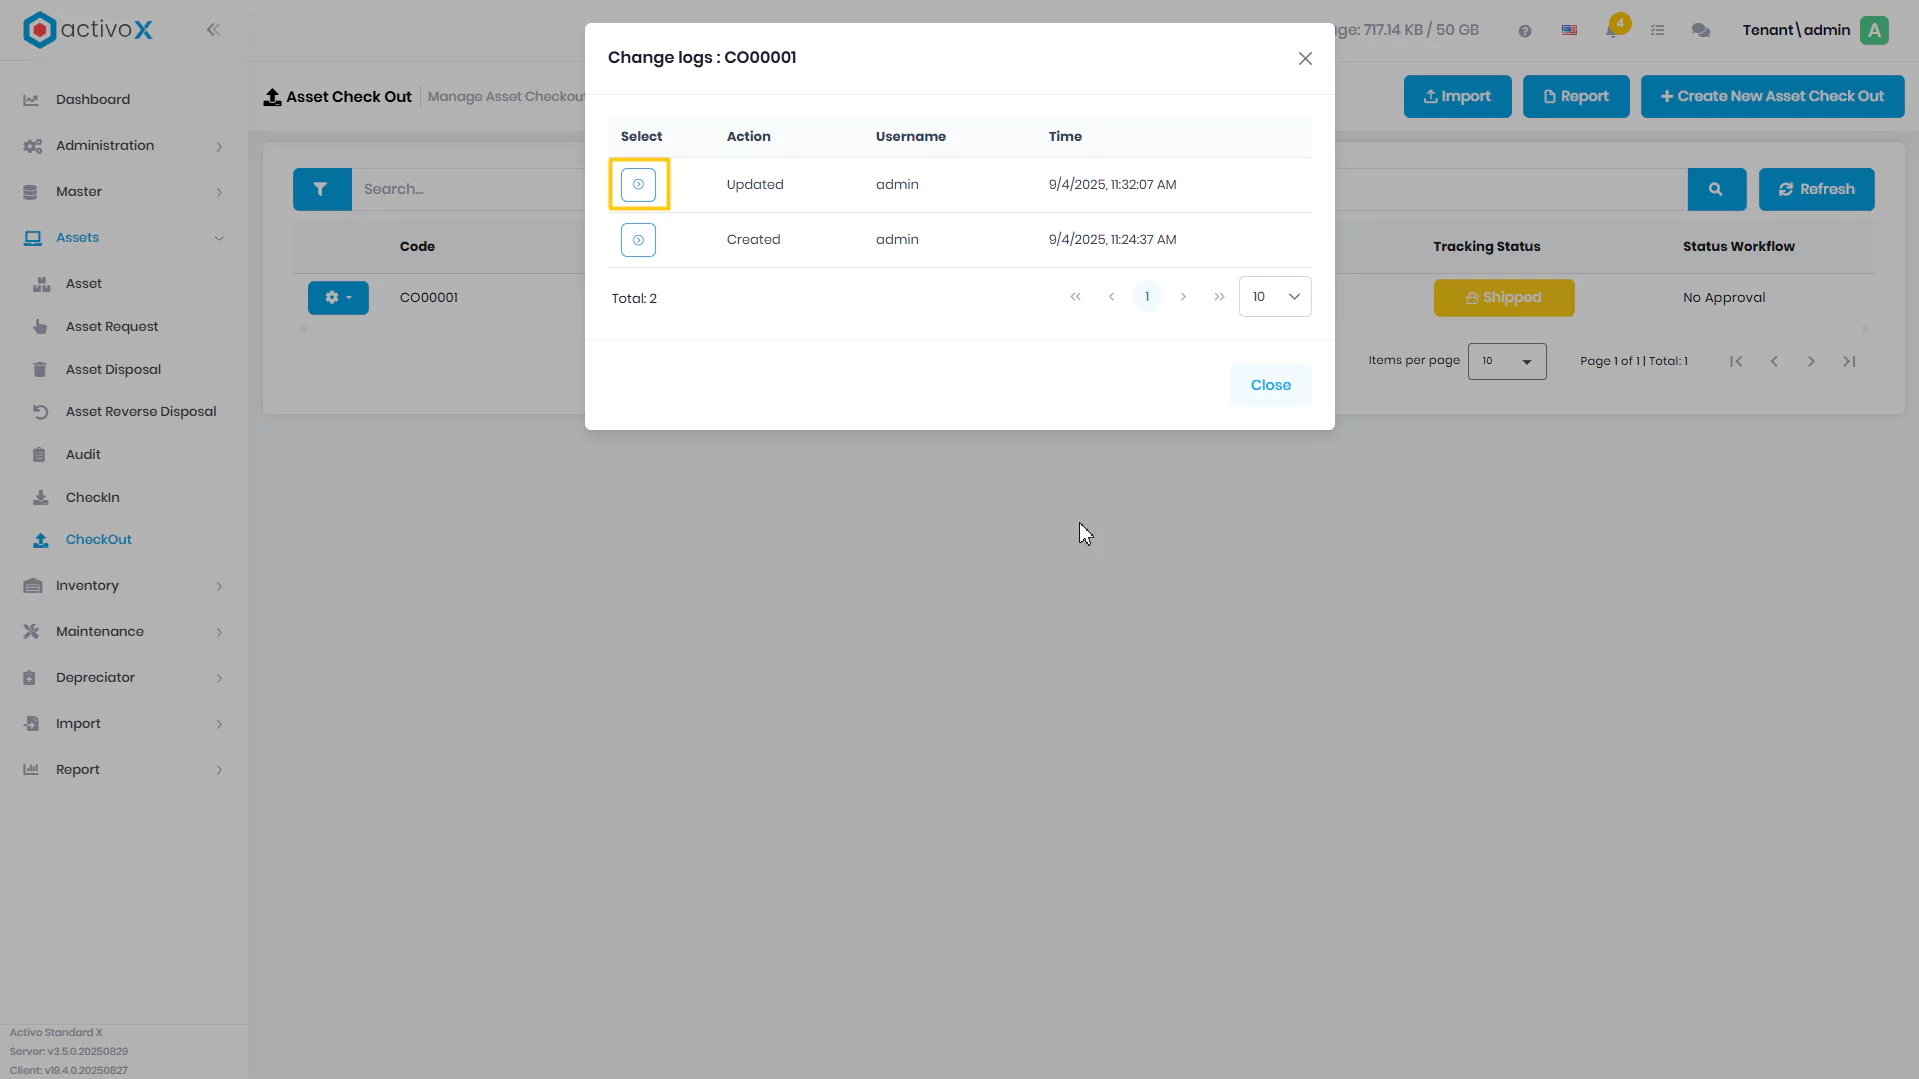The image size is (1919, 1079).
Task: Expand the Depreciator menu
Action: [x=122, y=678]
